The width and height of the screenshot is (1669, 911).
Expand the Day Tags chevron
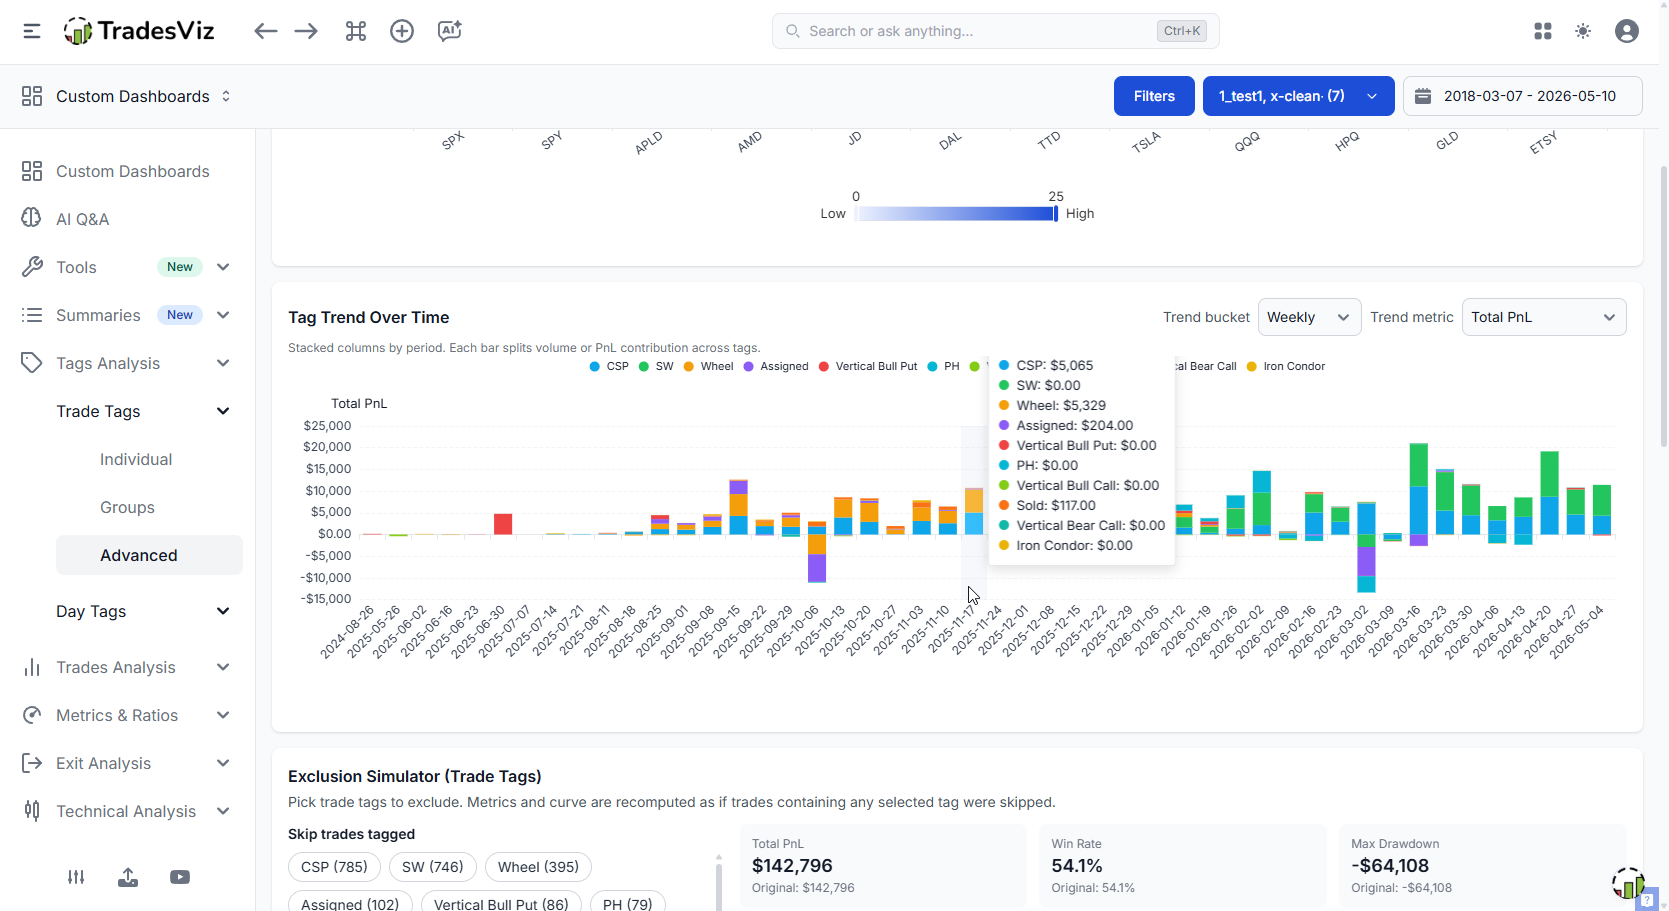(223, 611)
